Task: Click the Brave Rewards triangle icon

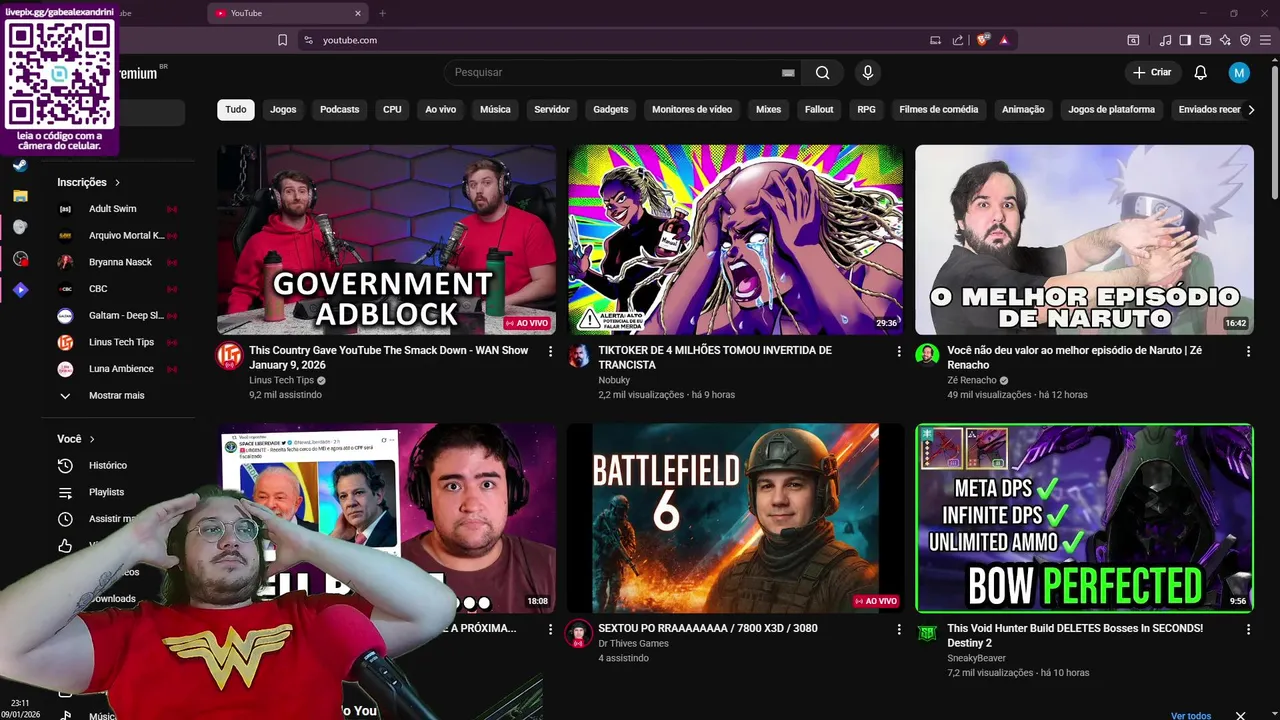Action: click(1003, 40)
